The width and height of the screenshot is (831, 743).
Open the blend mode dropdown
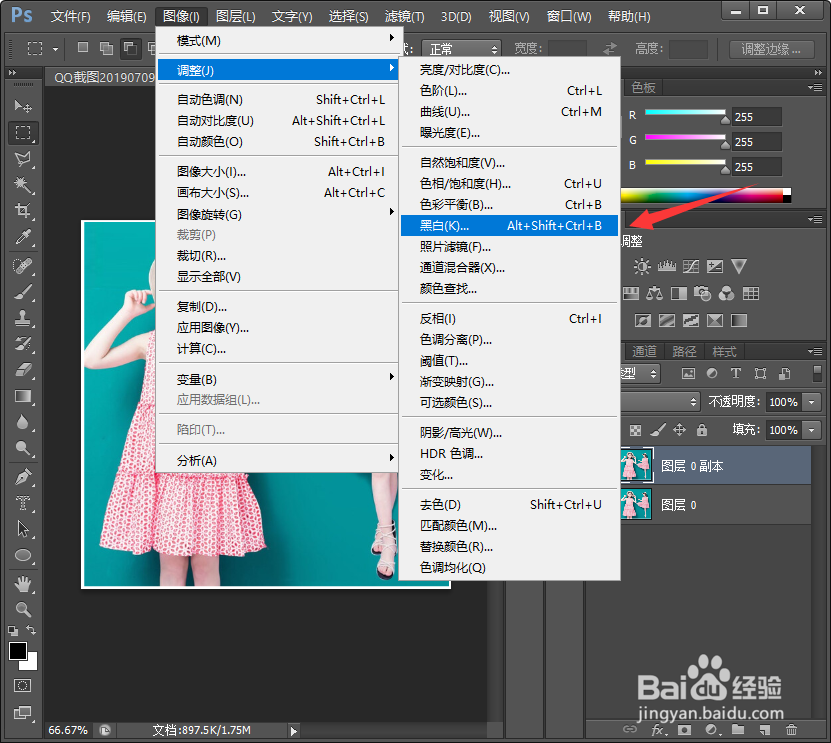click(x=661, y=402)
